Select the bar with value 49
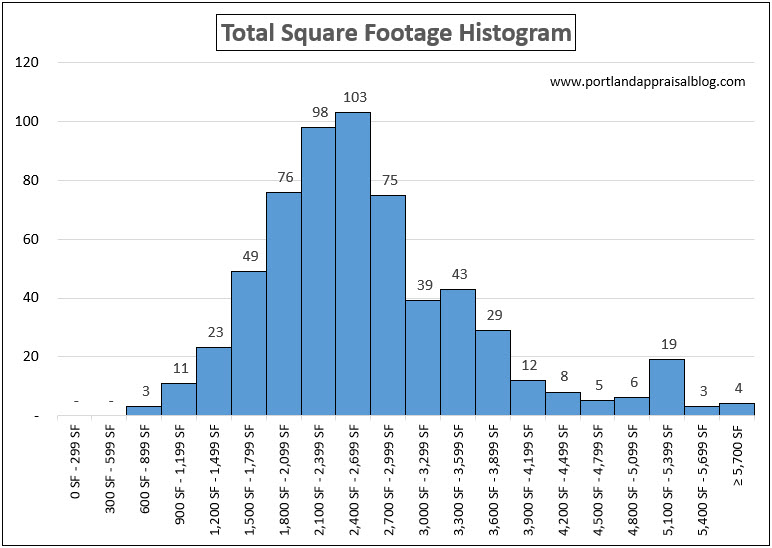772x548 pixels. click(x=248, y=343)
